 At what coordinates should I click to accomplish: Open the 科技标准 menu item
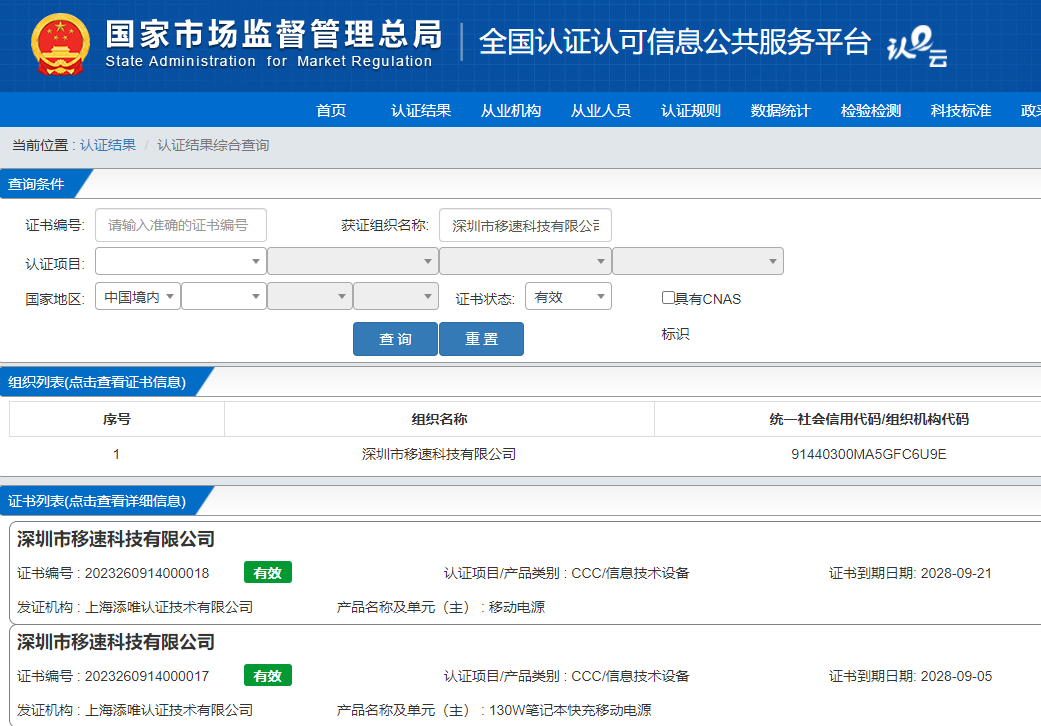pyautogui.click(x=961, y=110)
